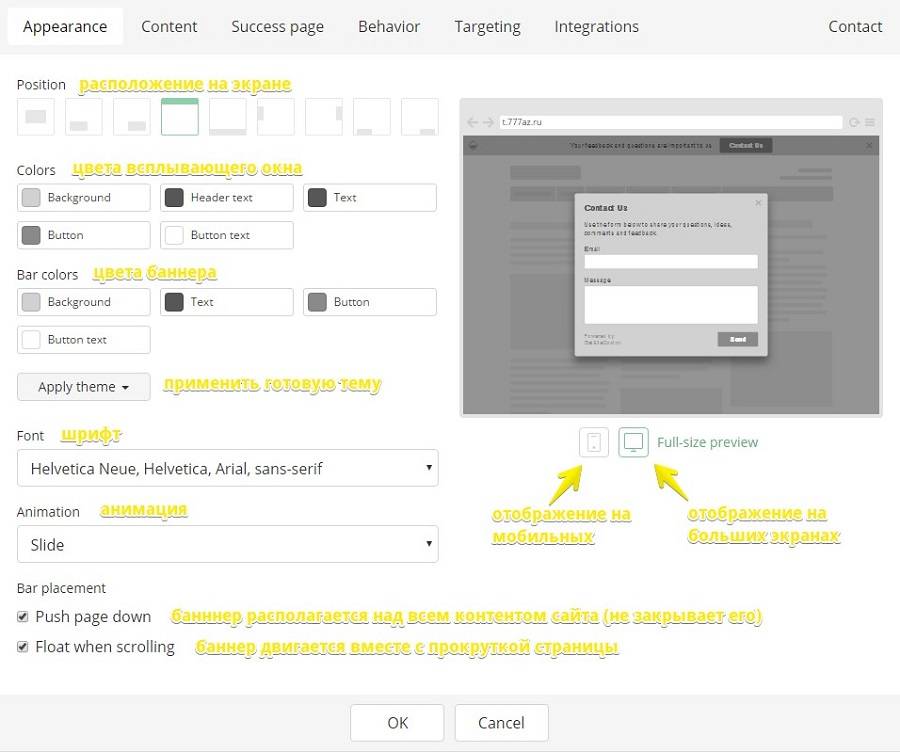900x752 pixels.
Task: Click the Email field in preview popup
Action: tap(671, 262)
